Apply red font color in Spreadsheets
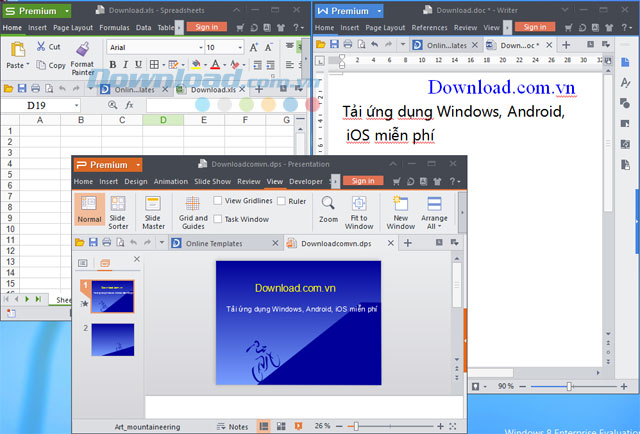 tap(216, 64)
